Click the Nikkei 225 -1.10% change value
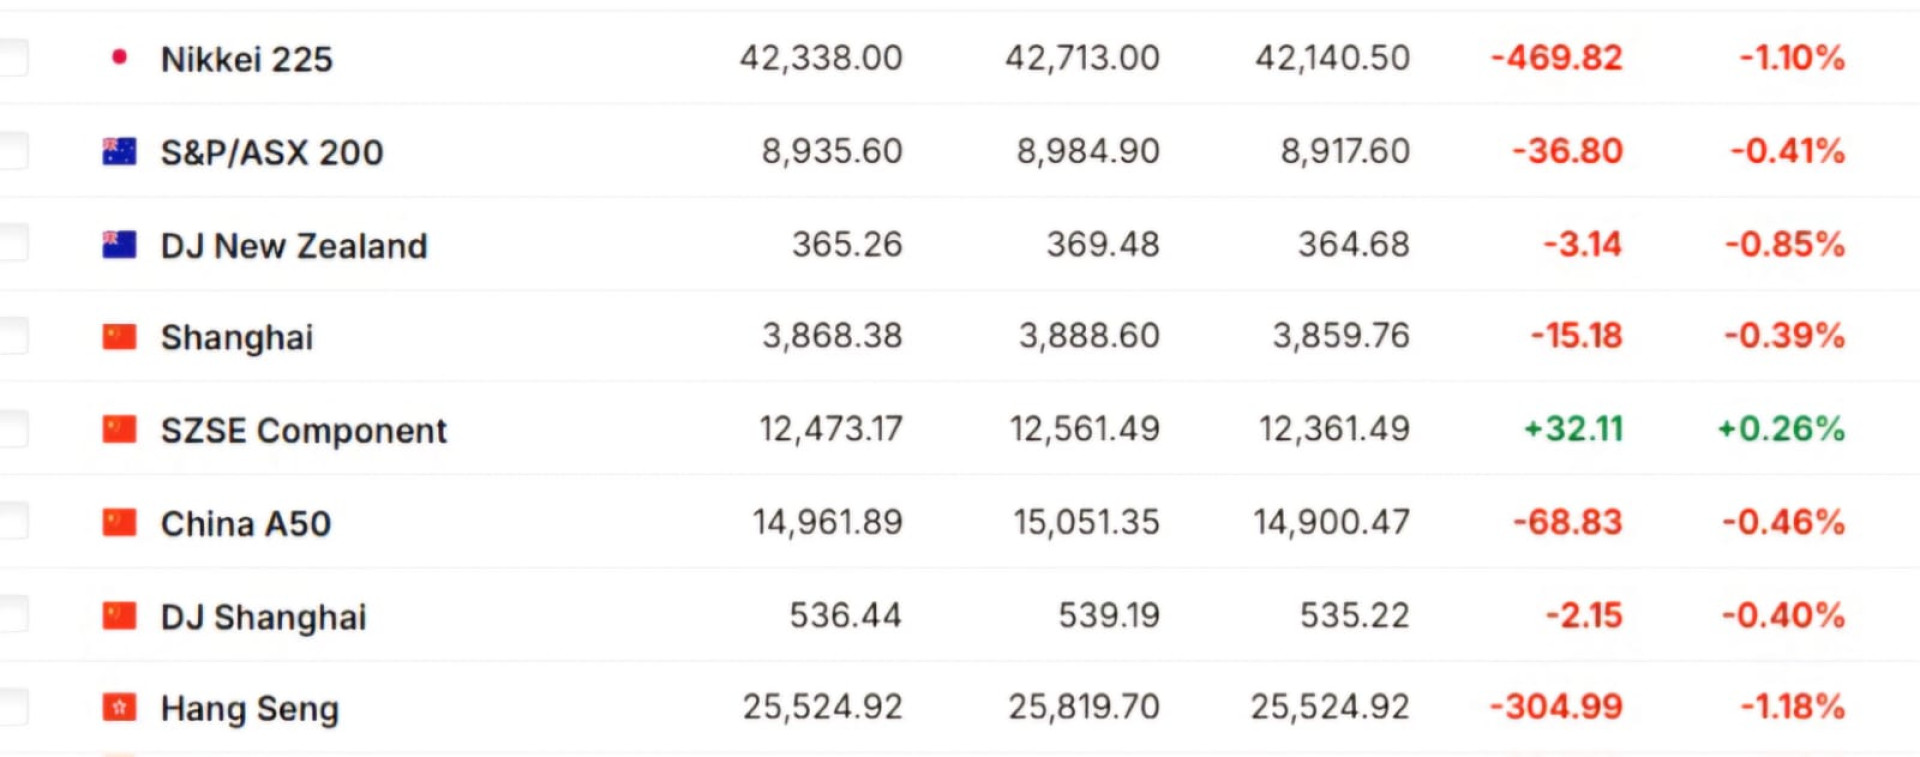Image resolution: width=1920 pixels, height=757 pixels. tap(1791, 58)
